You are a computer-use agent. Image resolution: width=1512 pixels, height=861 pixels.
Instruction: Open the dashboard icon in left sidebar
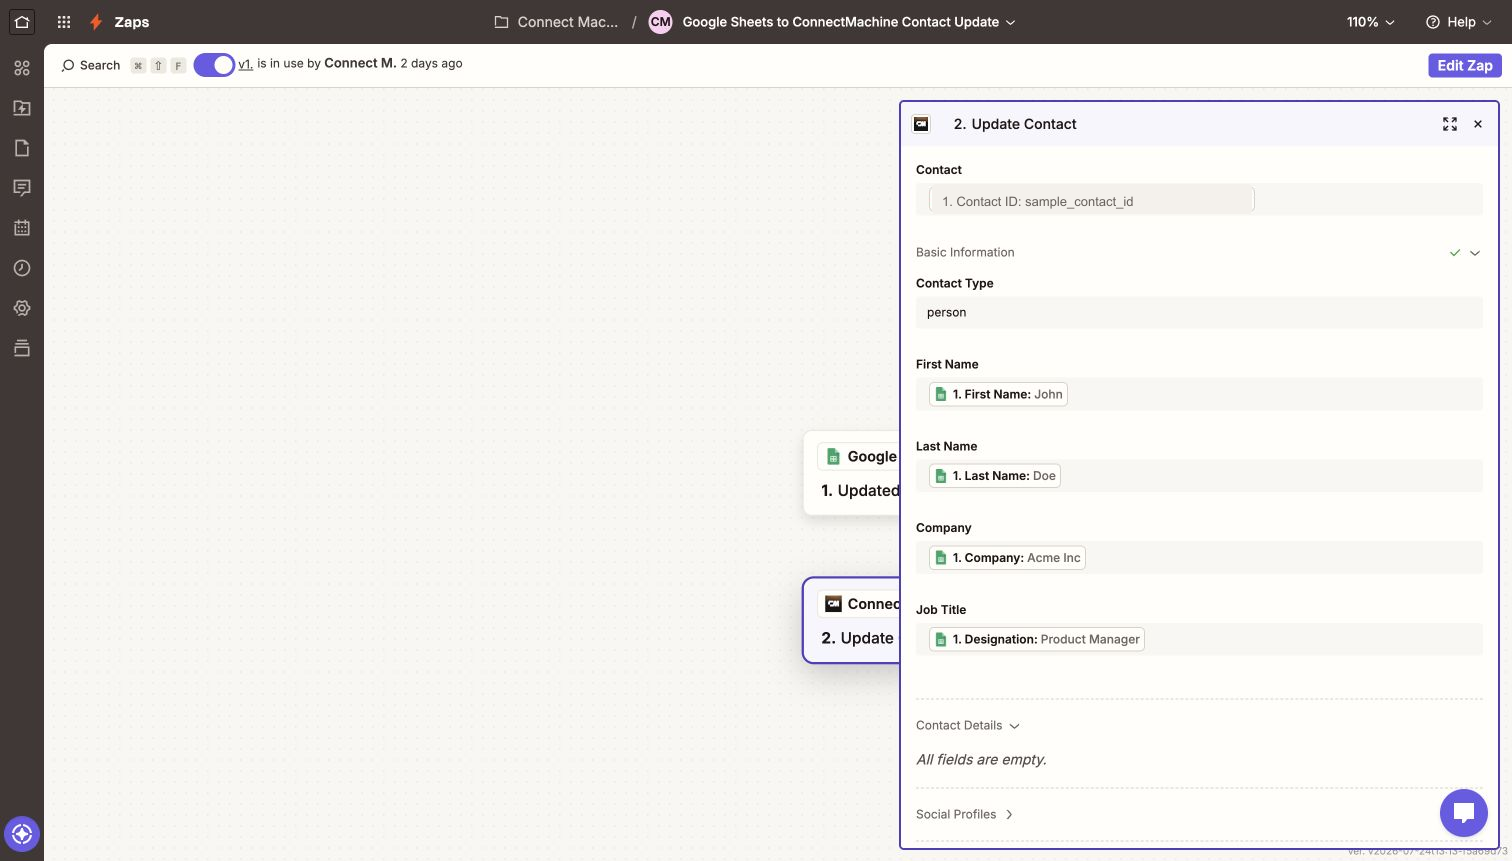pos(22,68)
